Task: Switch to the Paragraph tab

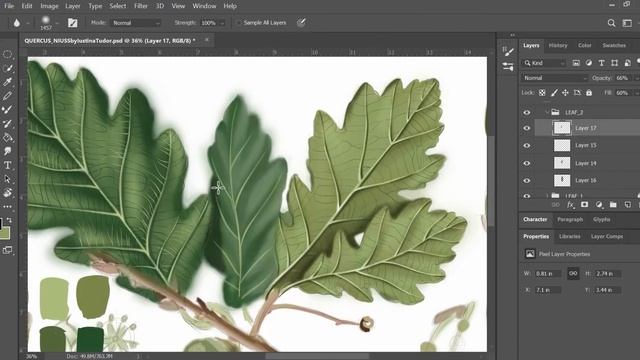Action: click(570, 220)
